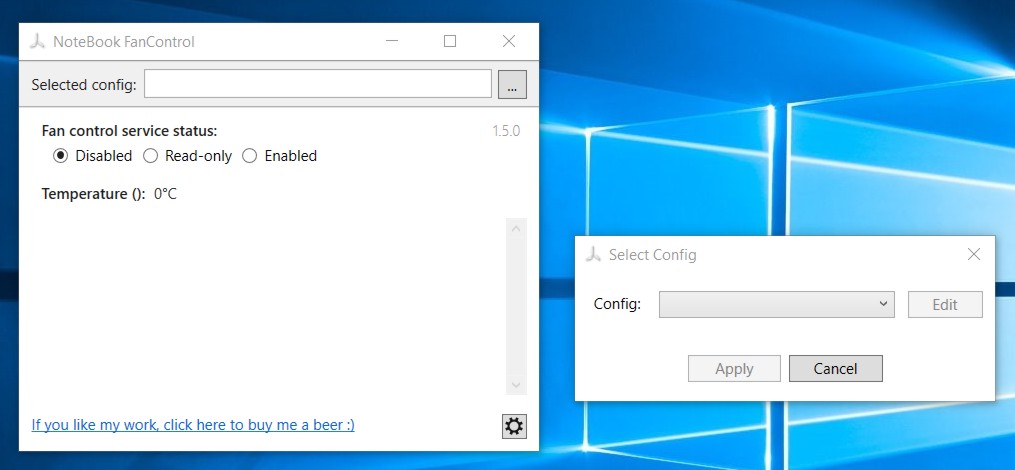Click the Select Config dialog fan icon
The image size is (1015, 470).
tap(593, 254)
